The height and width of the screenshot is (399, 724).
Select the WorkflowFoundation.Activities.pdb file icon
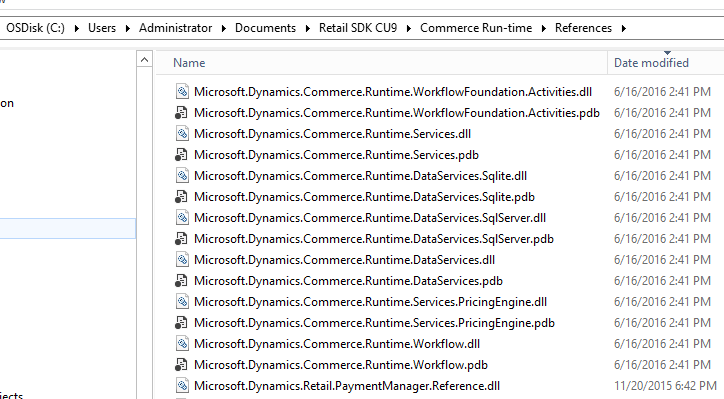pyautogui.click(x=181, y=113)
